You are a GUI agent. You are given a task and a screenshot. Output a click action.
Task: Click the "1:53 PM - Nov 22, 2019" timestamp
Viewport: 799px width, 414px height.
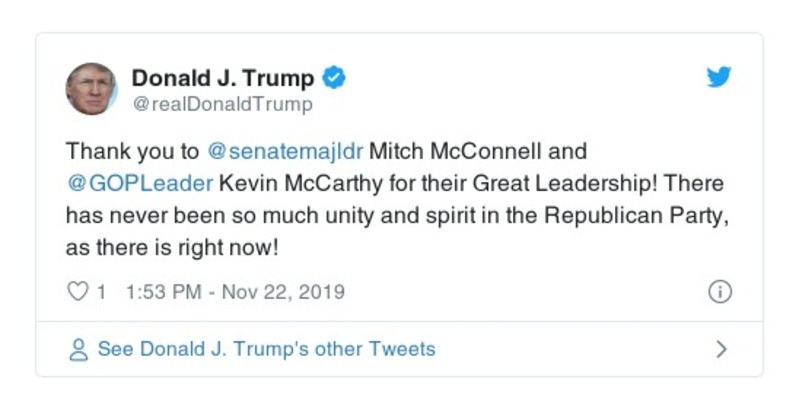point(236,292)
